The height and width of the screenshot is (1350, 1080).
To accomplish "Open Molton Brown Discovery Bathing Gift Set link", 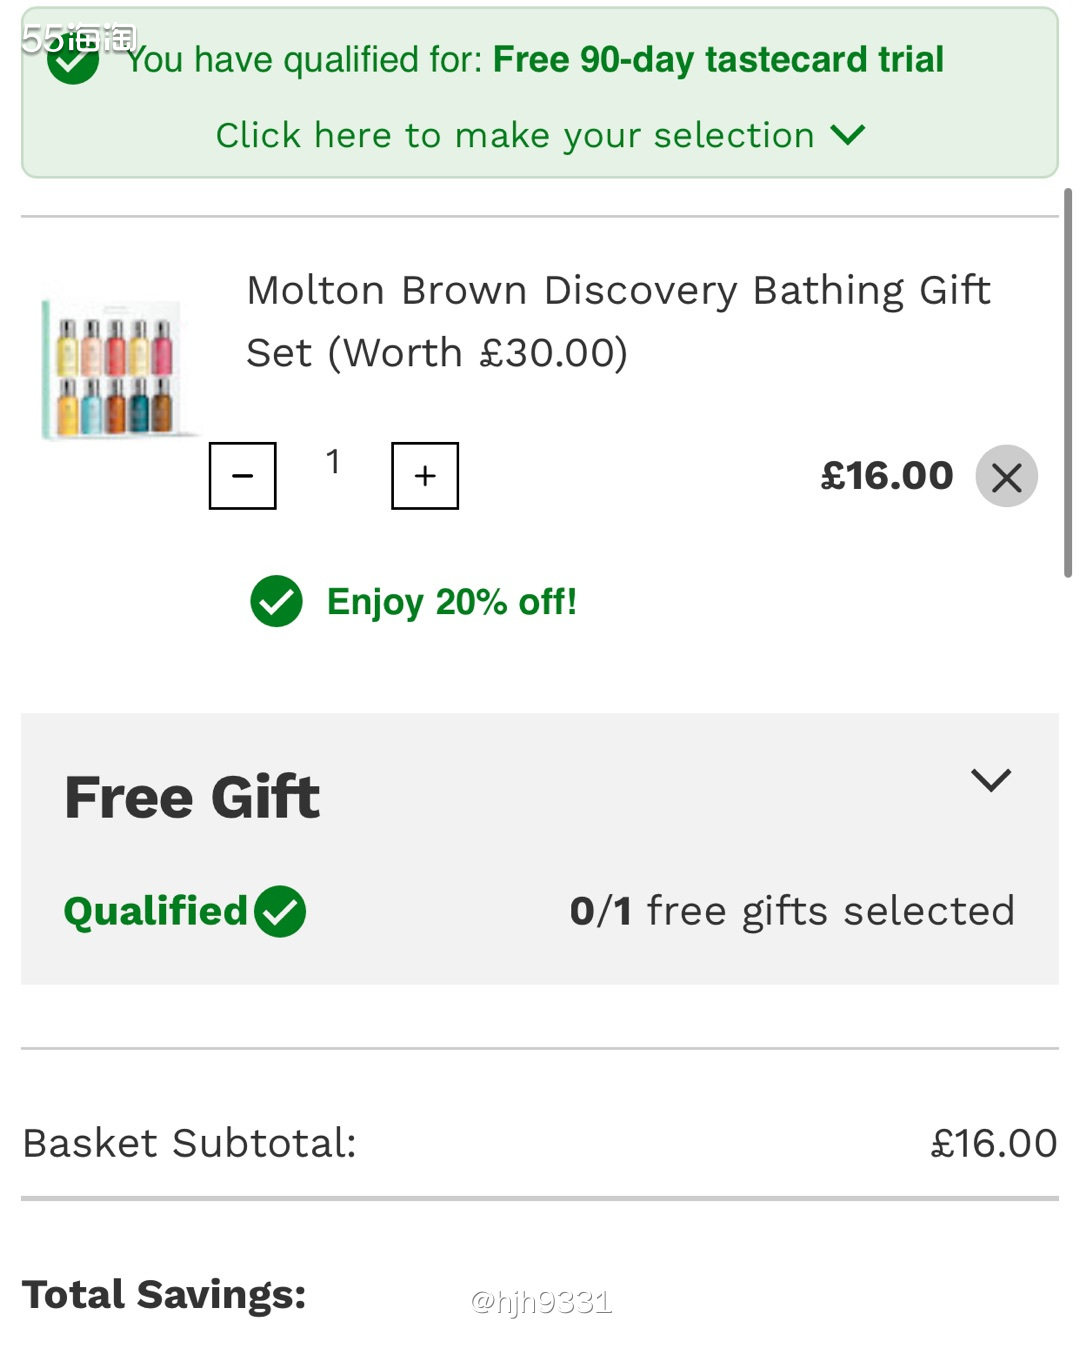I will pos(618,321).
